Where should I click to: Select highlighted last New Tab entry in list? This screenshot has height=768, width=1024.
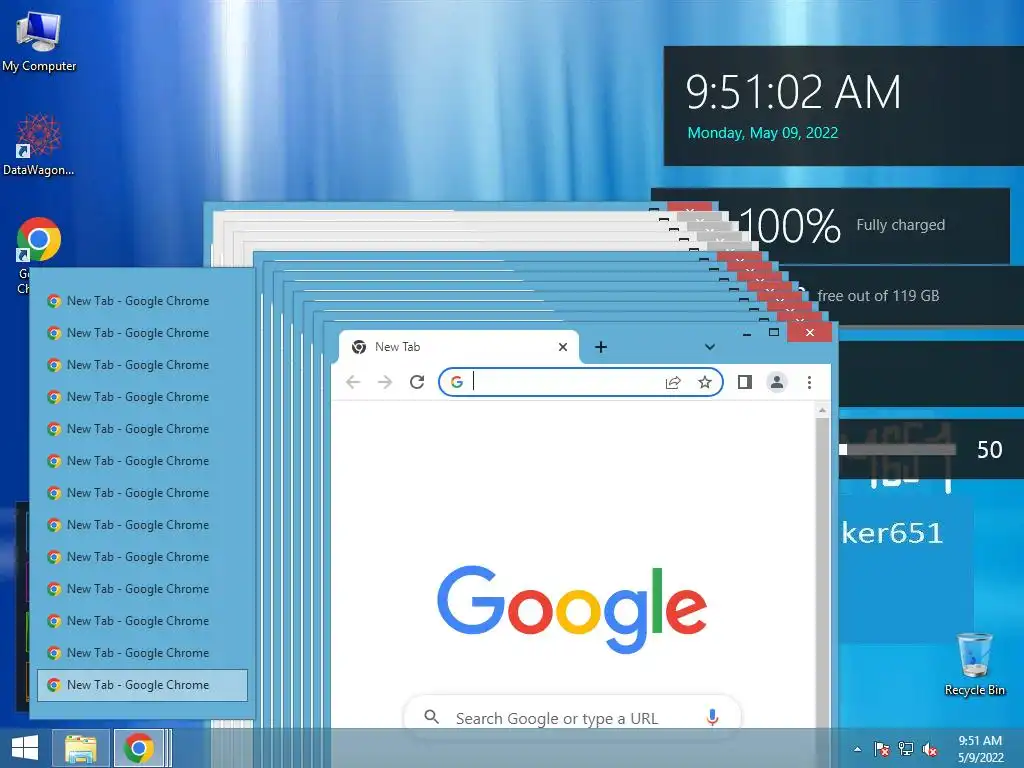[142, 685]
